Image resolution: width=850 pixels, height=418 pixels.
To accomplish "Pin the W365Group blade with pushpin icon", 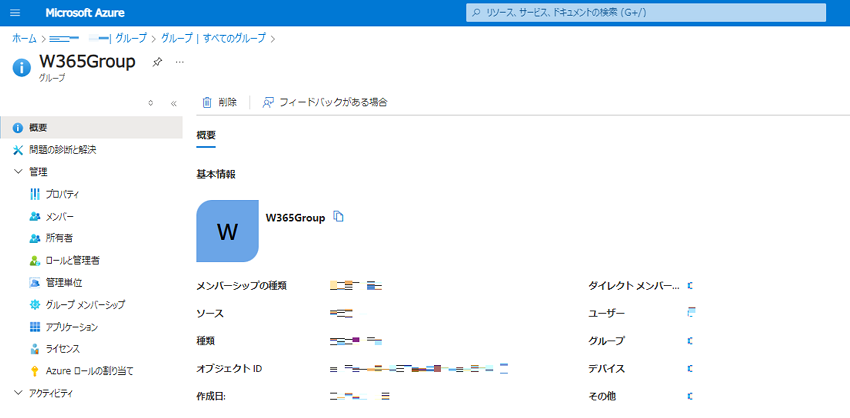I will pyautogui.click(x=157, y=62).
